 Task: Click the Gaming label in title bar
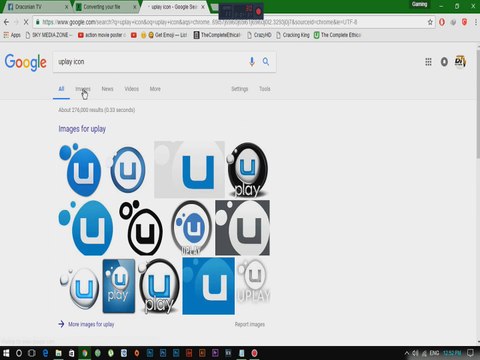tap(419, 4)
